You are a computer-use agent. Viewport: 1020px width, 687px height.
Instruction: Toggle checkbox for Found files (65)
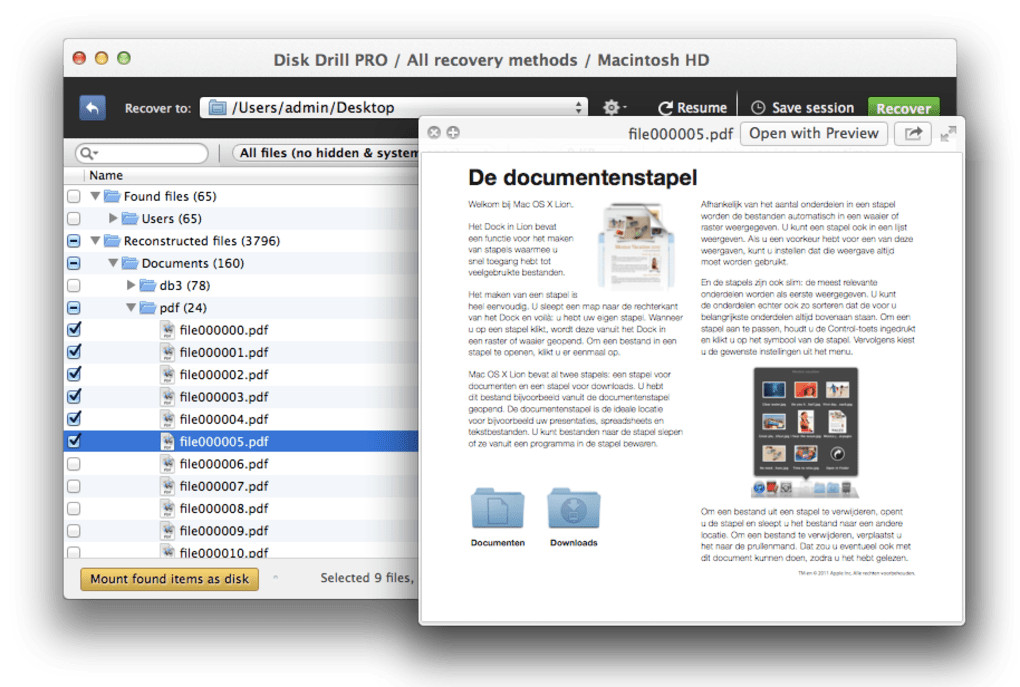point(74,196)
